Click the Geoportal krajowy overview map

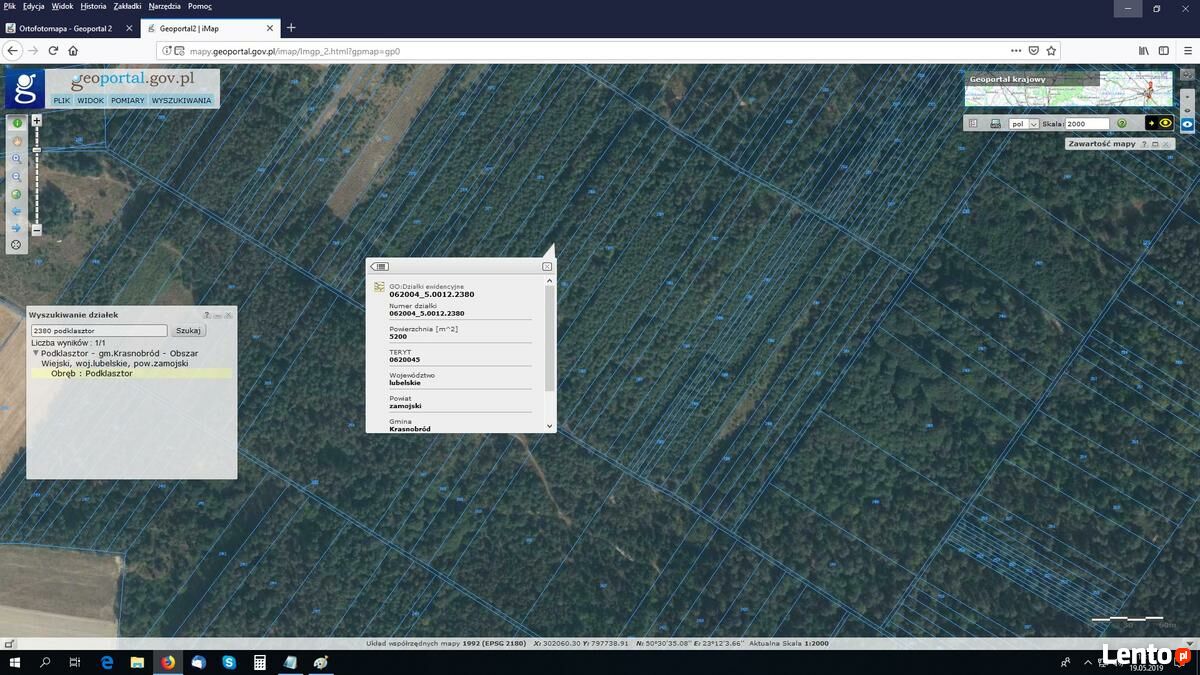(1068, 88)
